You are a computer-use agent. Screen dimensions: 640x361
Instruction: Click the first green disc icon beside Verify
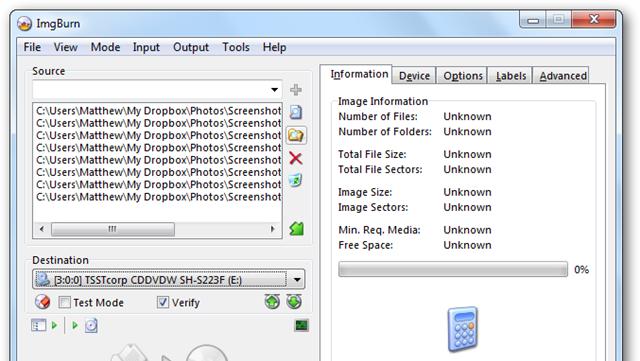272,302
